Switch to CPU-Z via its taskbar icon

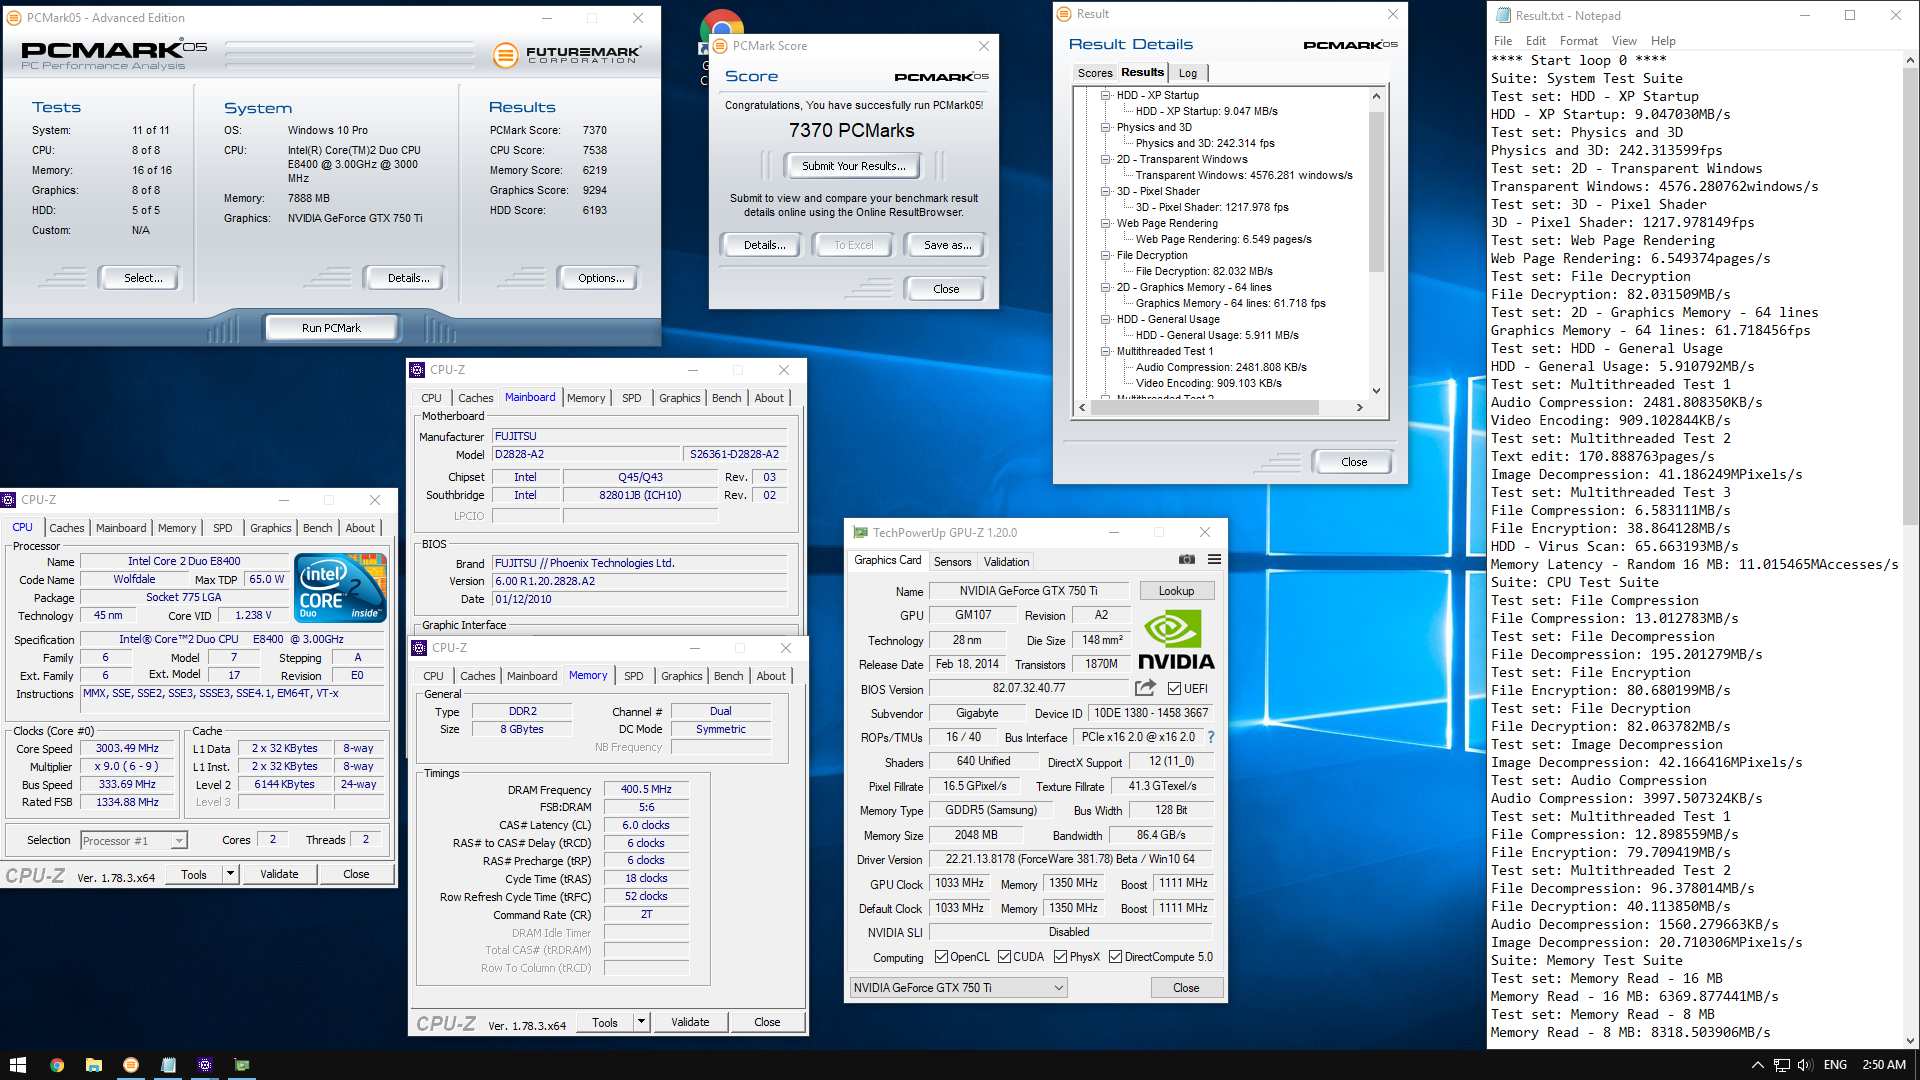point(205,1065)
